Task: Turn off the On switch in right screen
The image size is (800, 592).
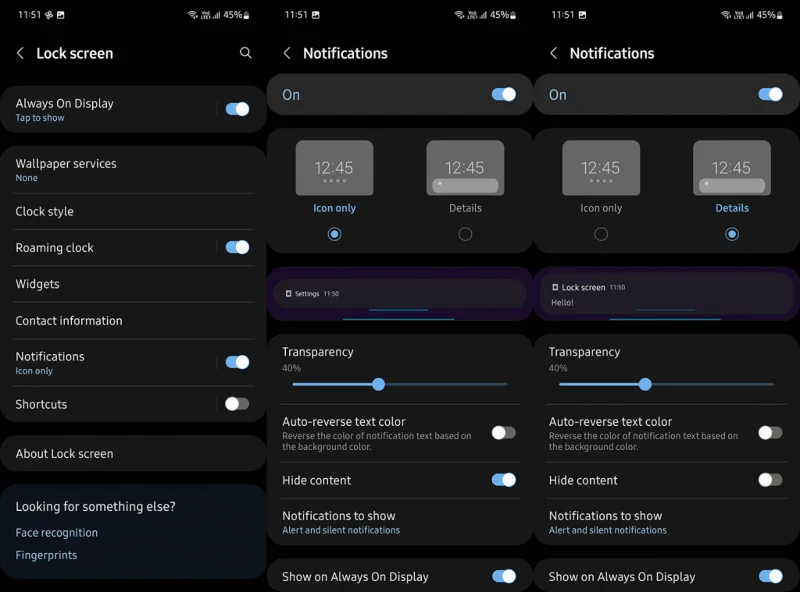Action: (770, 94)
